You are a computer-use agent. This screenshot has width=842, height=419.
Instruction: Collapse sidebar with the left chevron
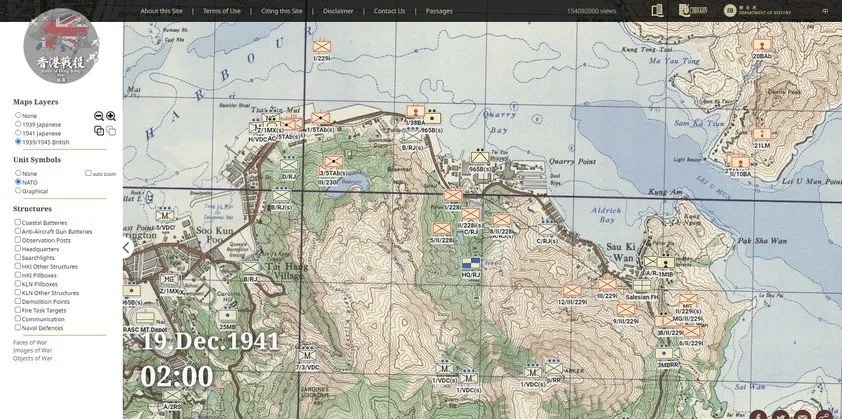[x=127, y=248]
